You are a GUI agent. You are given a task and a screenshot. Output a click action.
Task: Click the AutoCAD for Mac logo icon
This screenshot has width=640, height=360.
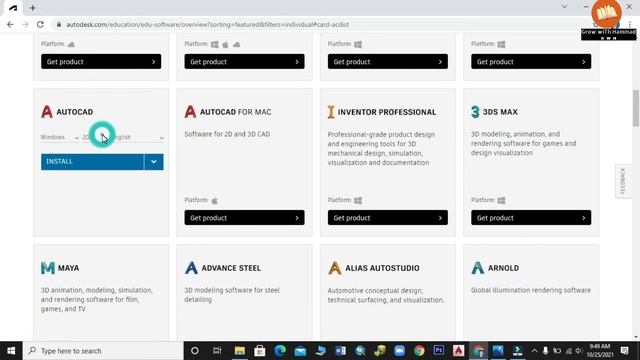tap(190, 111)
